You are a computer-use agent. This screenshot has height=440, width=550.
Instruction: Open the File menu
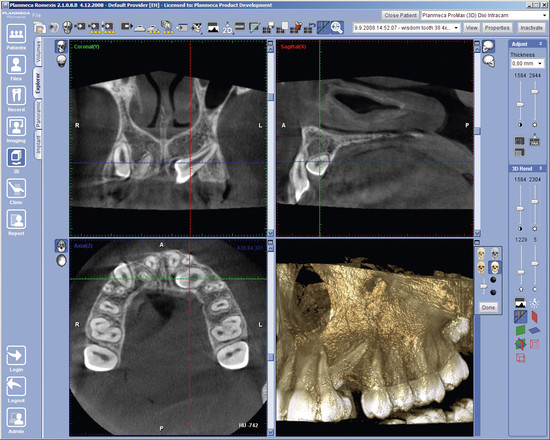pos(36,15)
